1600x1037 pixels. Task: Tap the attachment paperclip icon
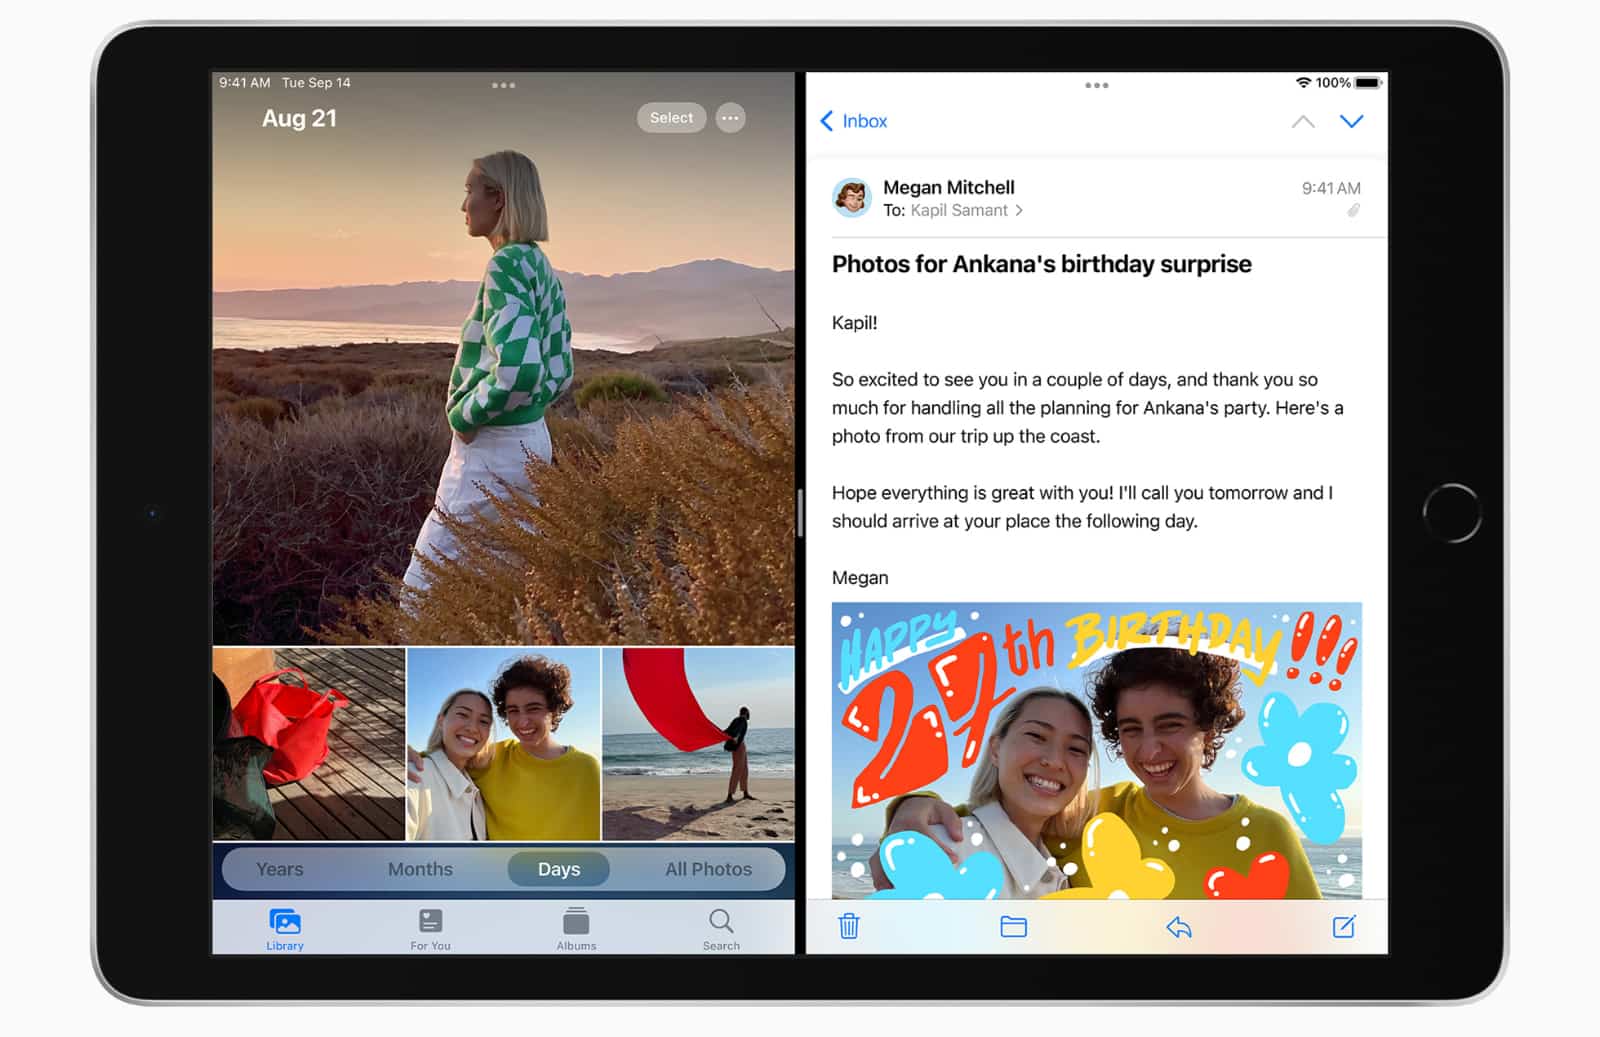point(1353,210)
